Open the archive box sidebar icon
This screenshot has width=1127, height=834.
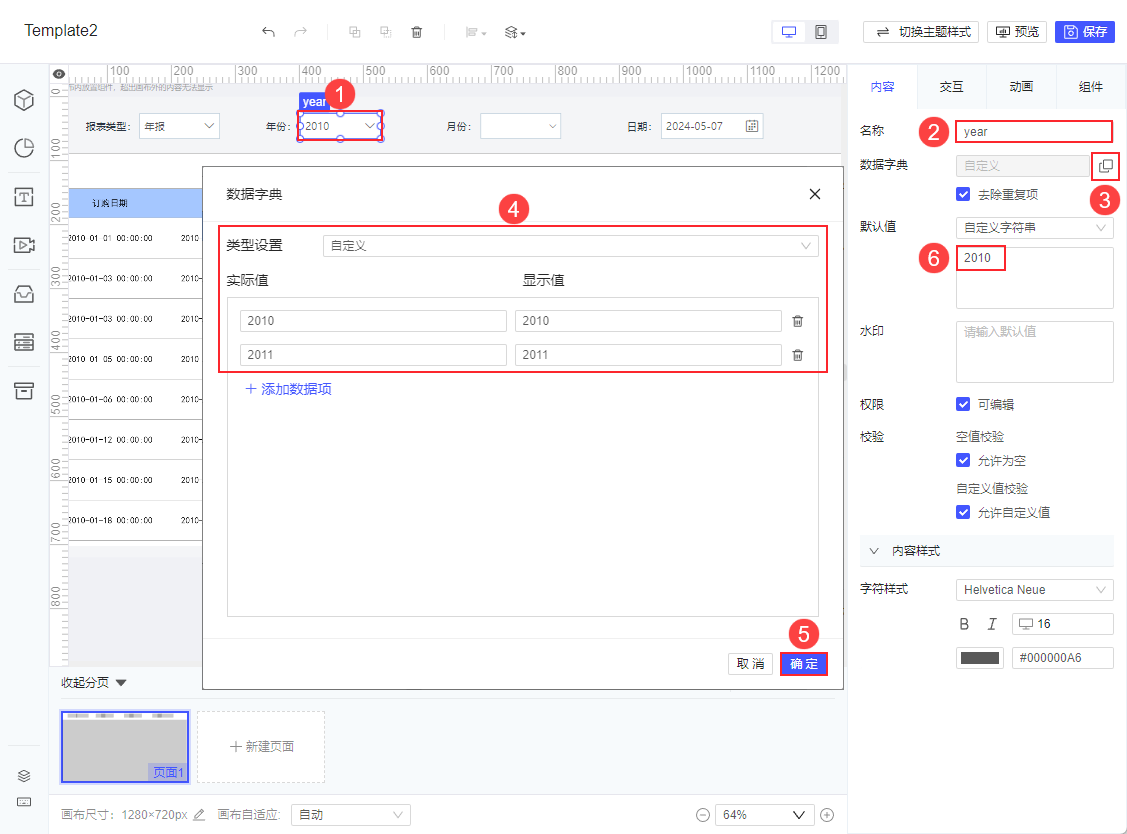coord(24,390)
